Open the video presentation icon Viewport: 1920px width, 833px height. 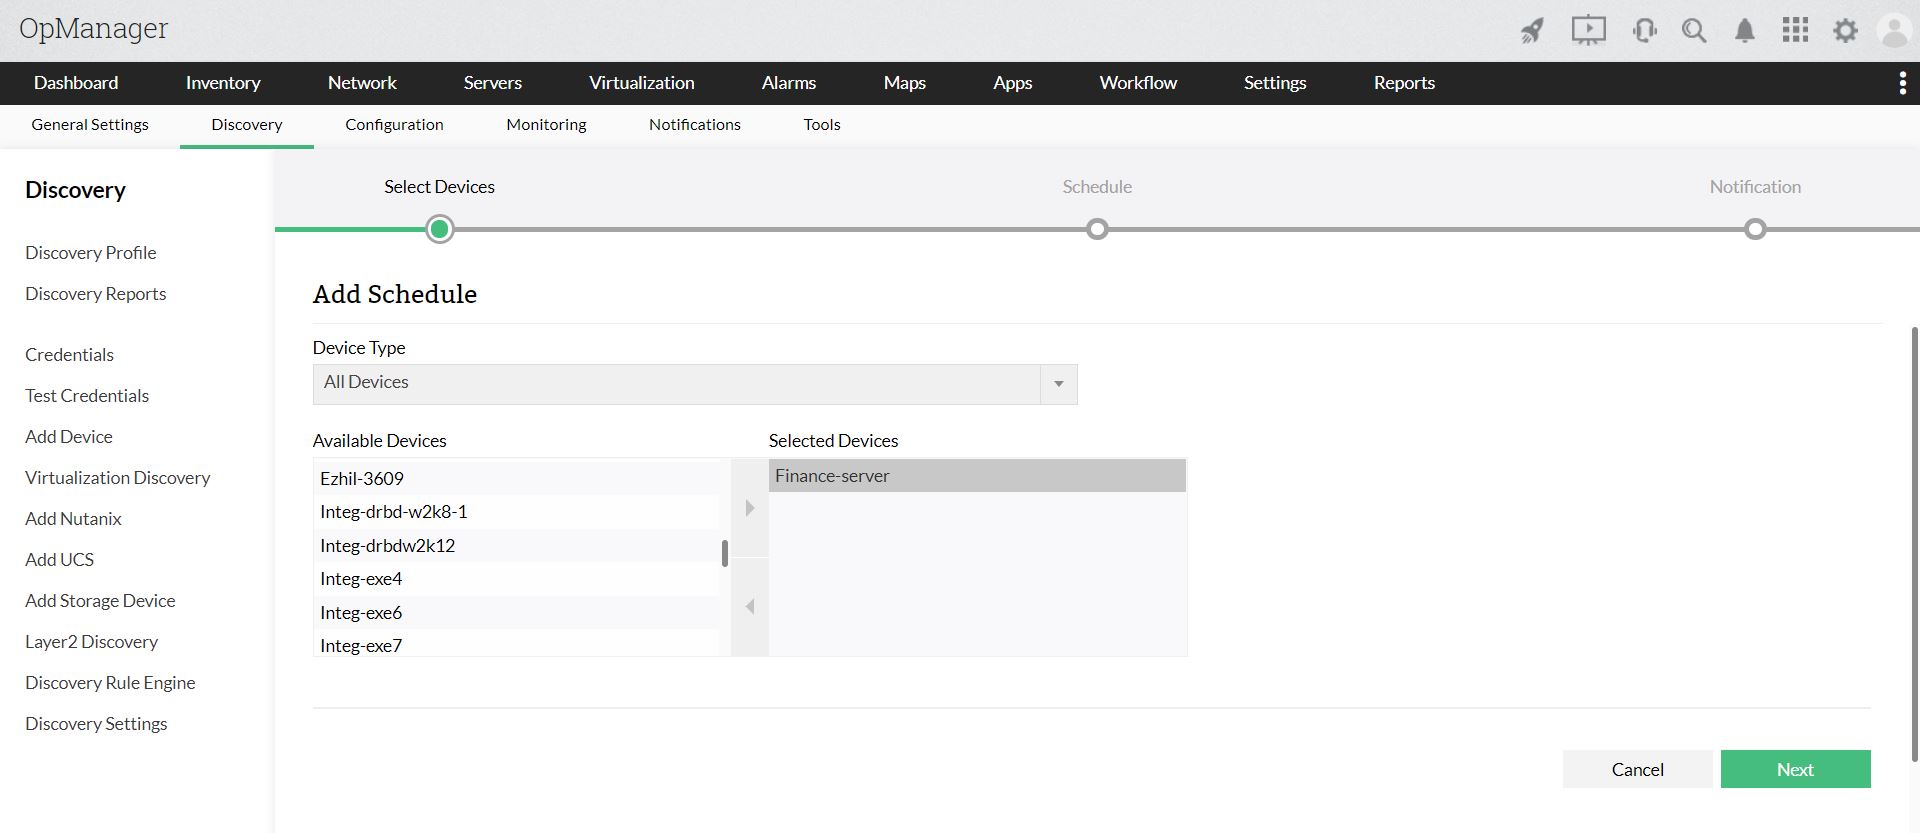pos(1588,31)
